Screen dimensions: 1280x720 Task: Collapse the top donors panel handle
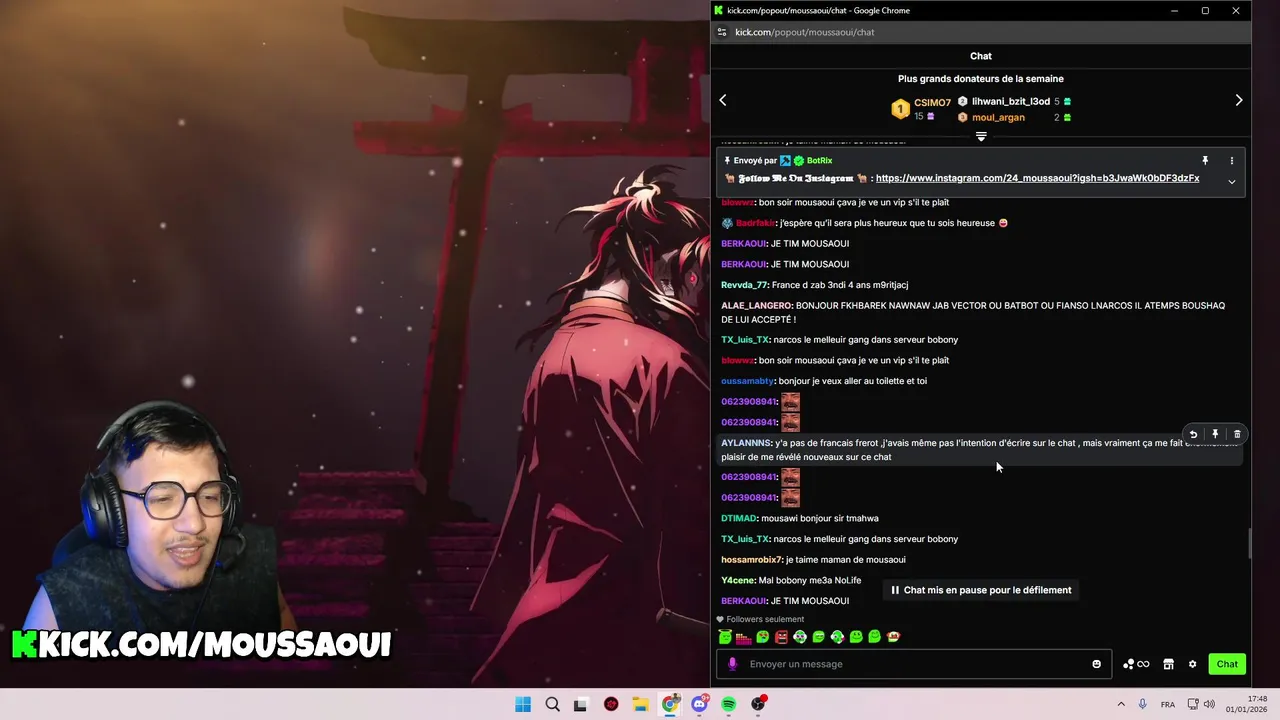(981, 137)
